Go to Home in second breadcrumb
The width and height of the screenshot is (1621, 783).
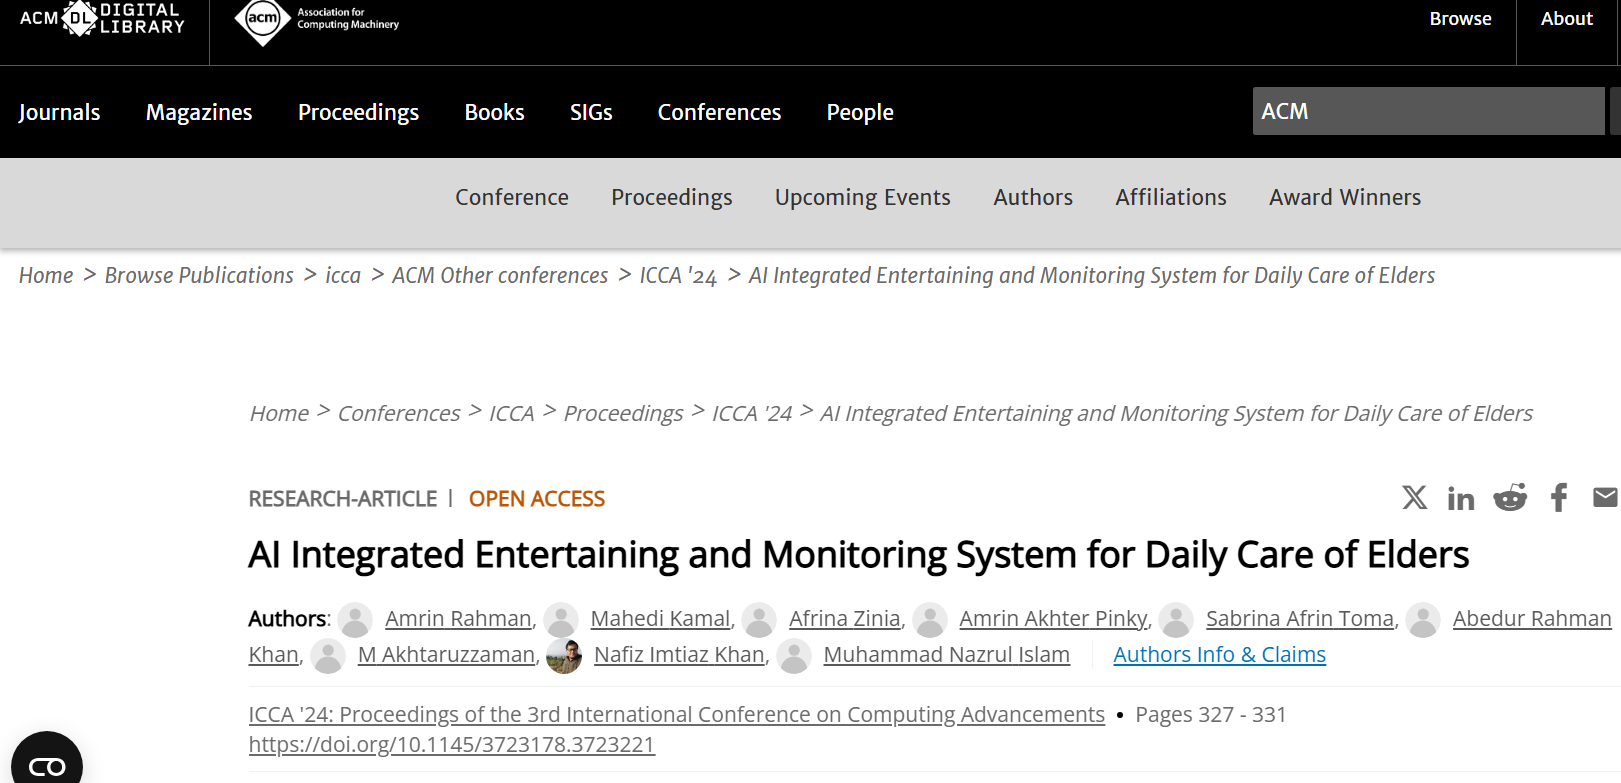[x=279, y=413]
